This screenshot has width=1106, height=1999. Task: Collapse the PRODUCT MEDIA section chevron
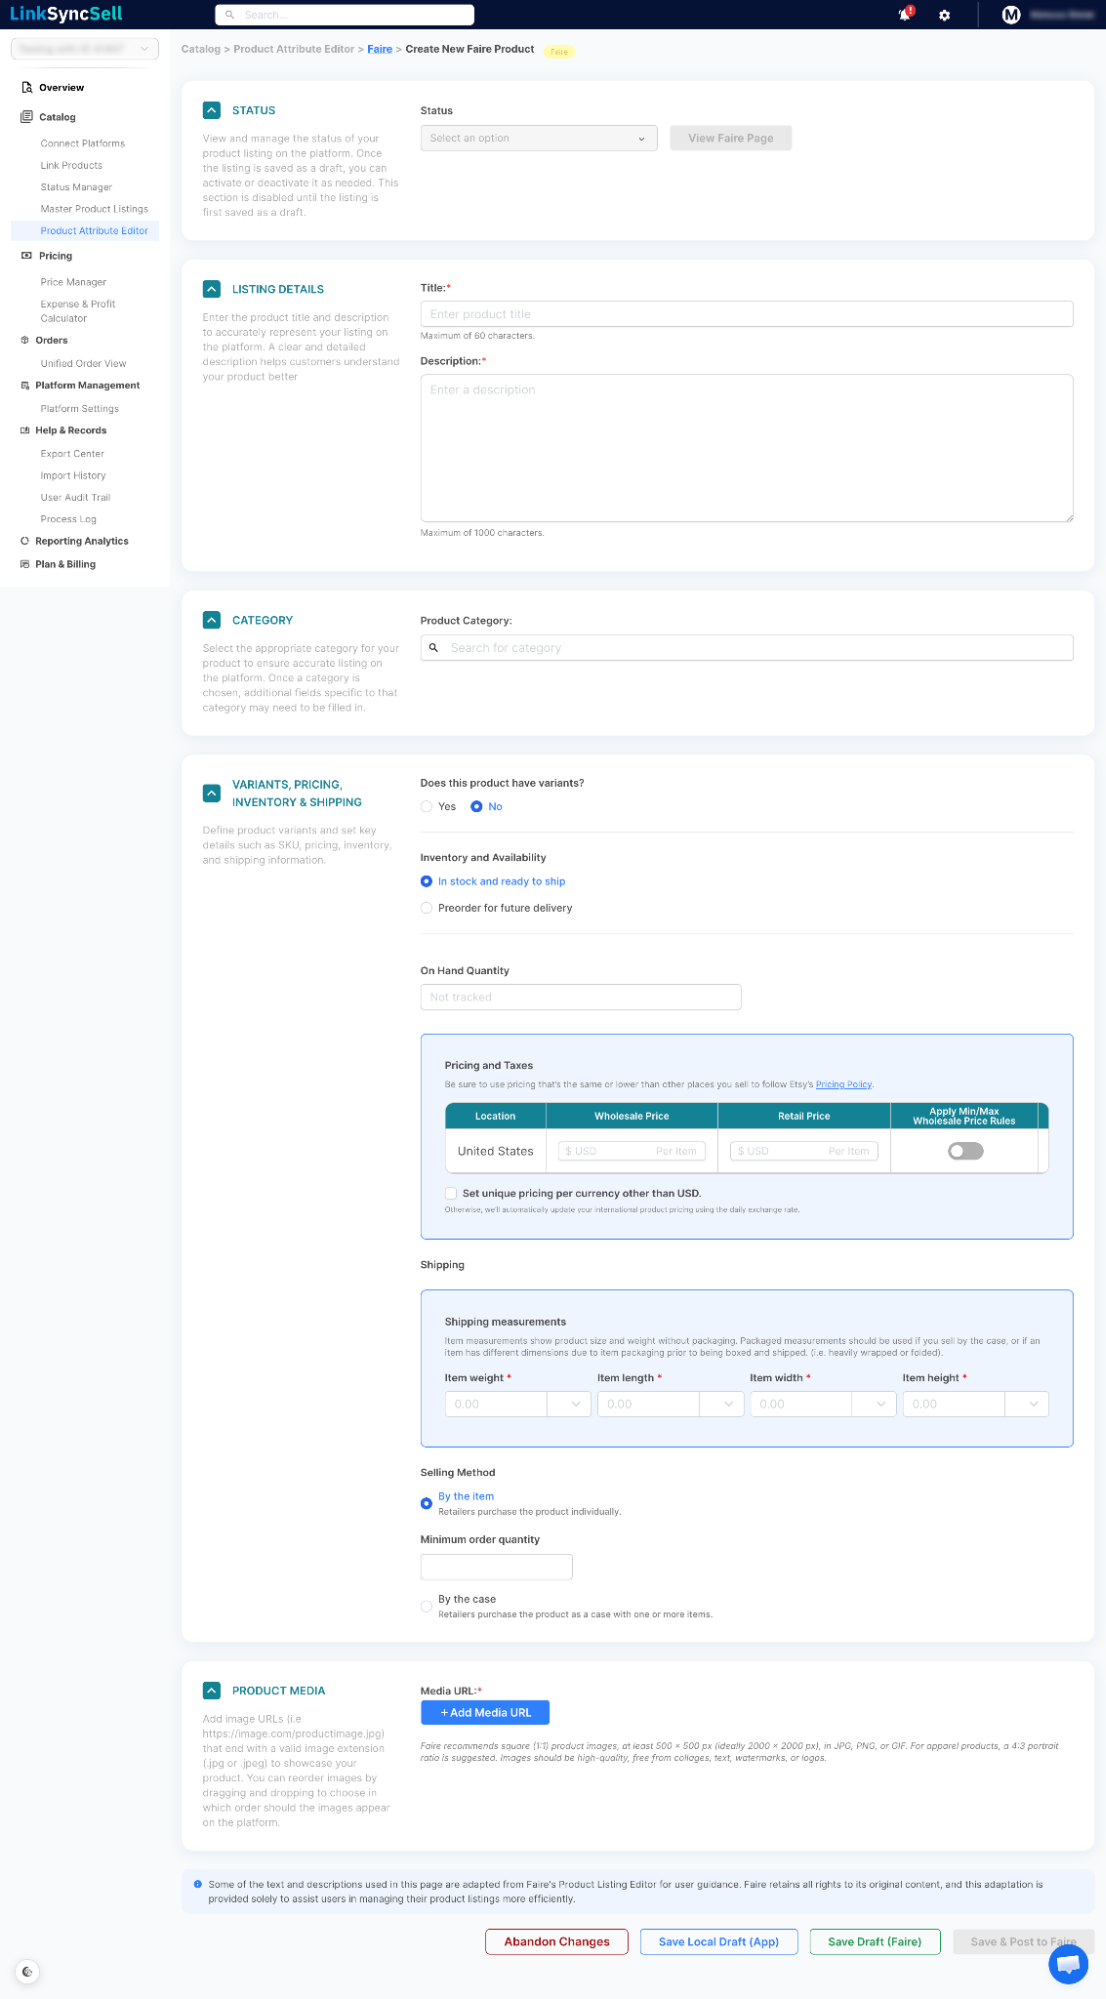pos(211,1690)
